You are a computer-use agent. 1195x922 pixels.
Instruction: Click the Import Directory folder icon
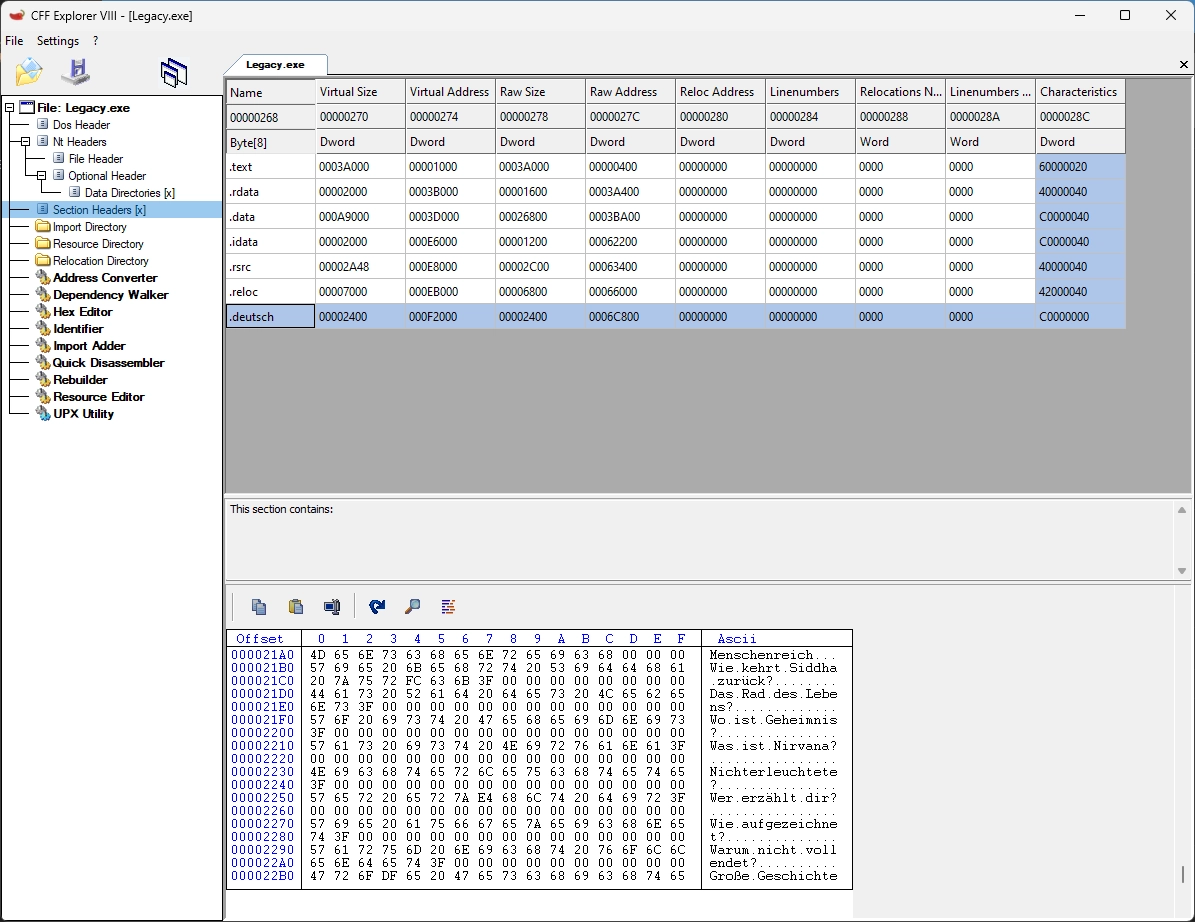(43, 226)
